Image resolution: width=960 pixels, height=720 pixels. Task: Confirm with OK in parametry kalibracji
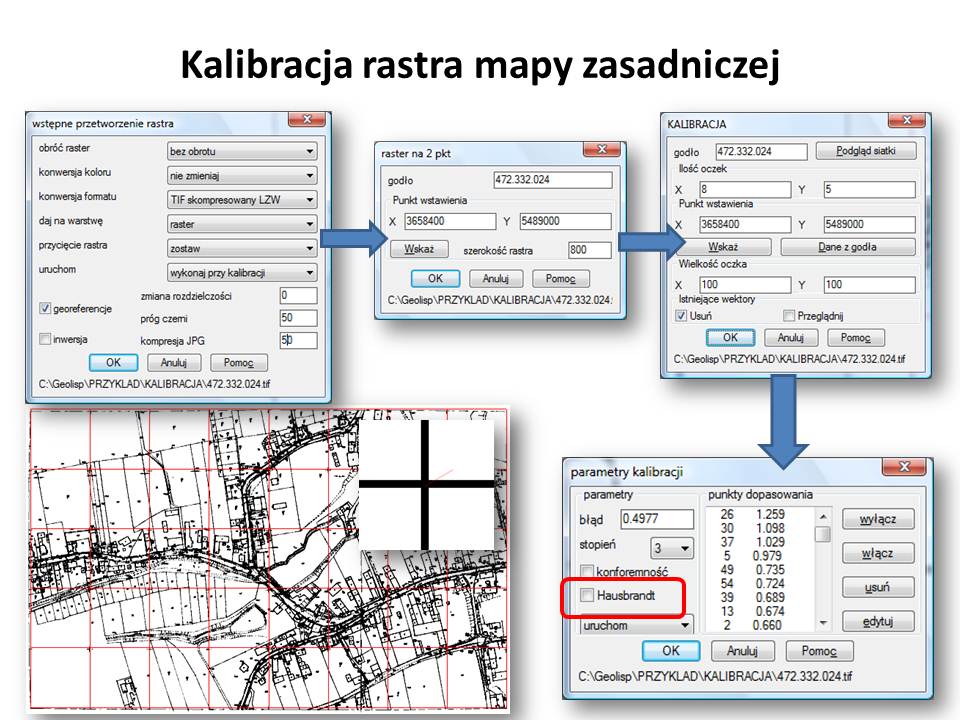[671, 651]
